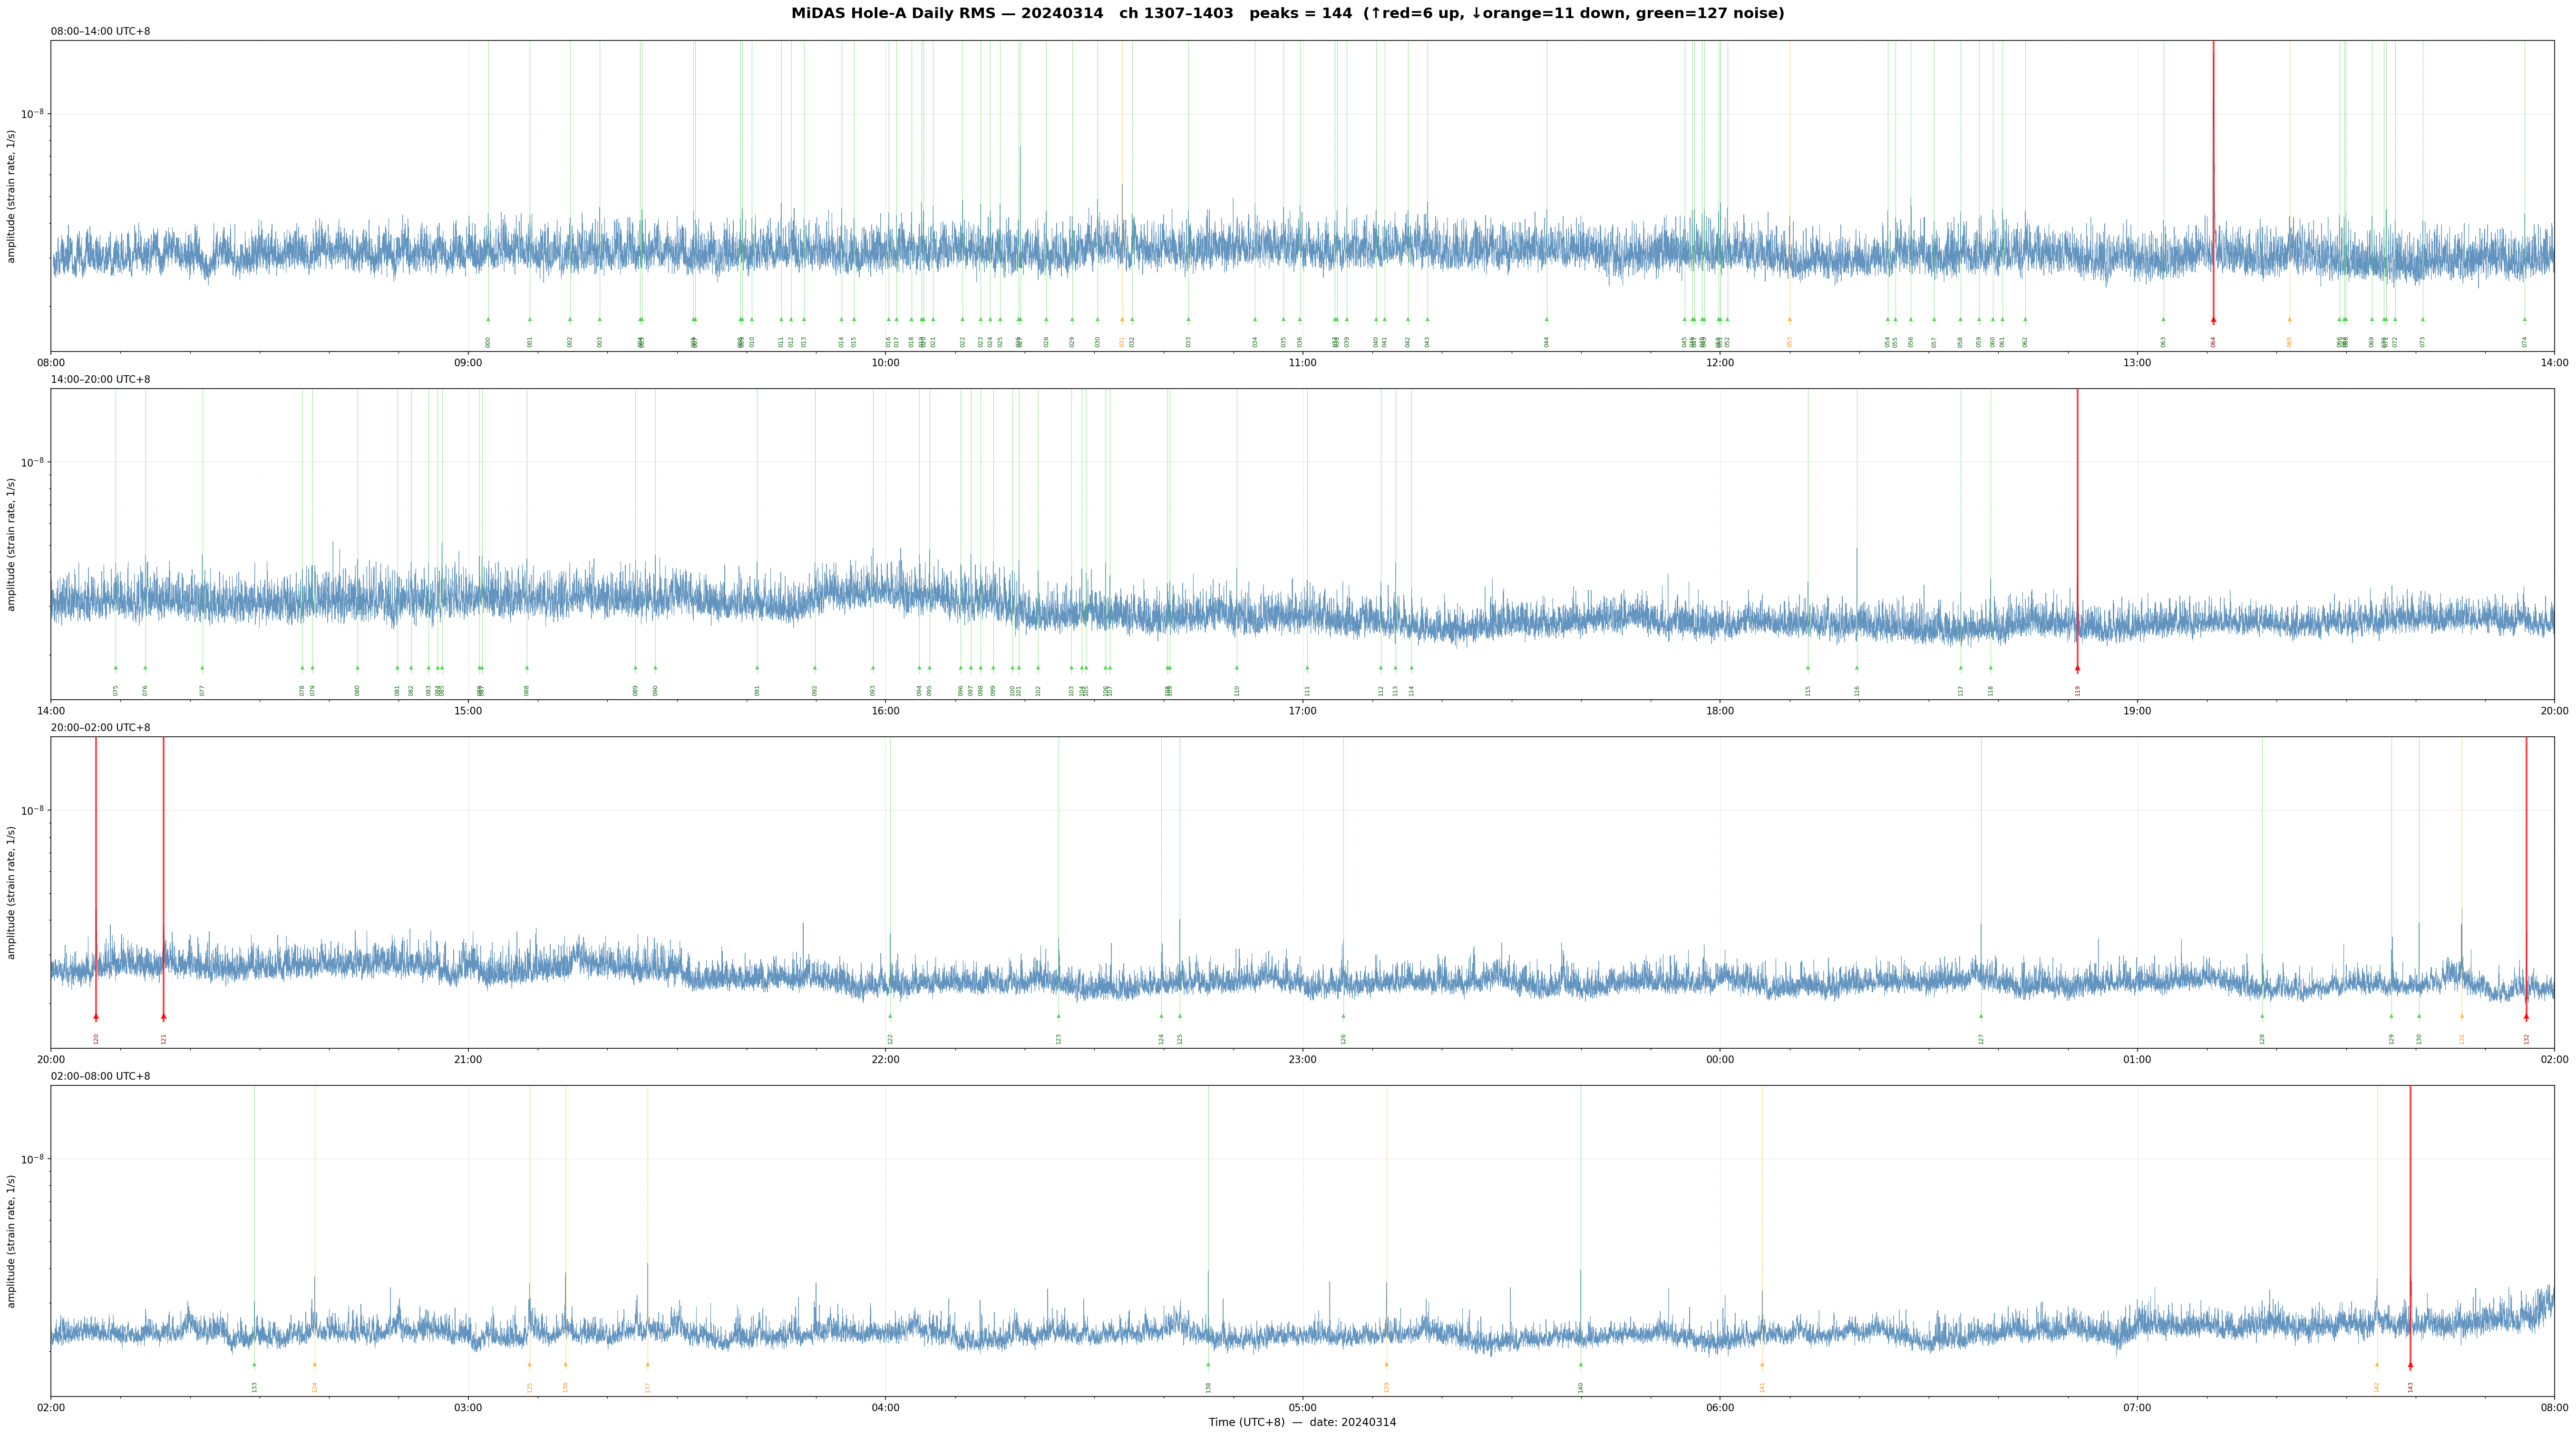Viewport: 2576px width, 1435px height.
Task: Click the '07:00' x-axis tick label
Action: [2137, 1408]
